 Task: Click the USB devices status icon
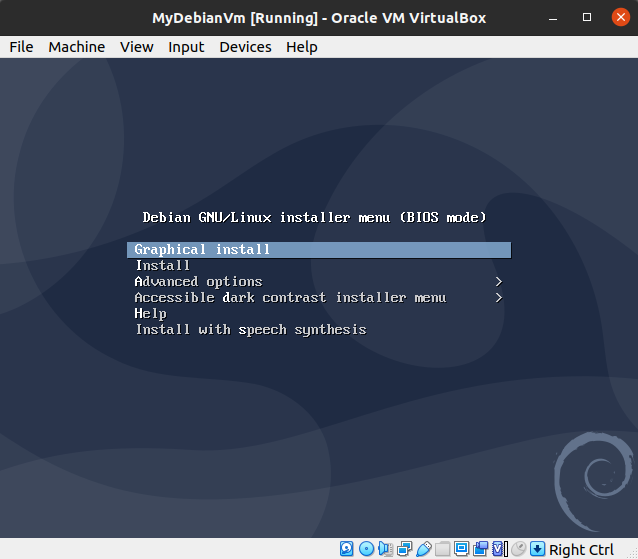(424, 549)
